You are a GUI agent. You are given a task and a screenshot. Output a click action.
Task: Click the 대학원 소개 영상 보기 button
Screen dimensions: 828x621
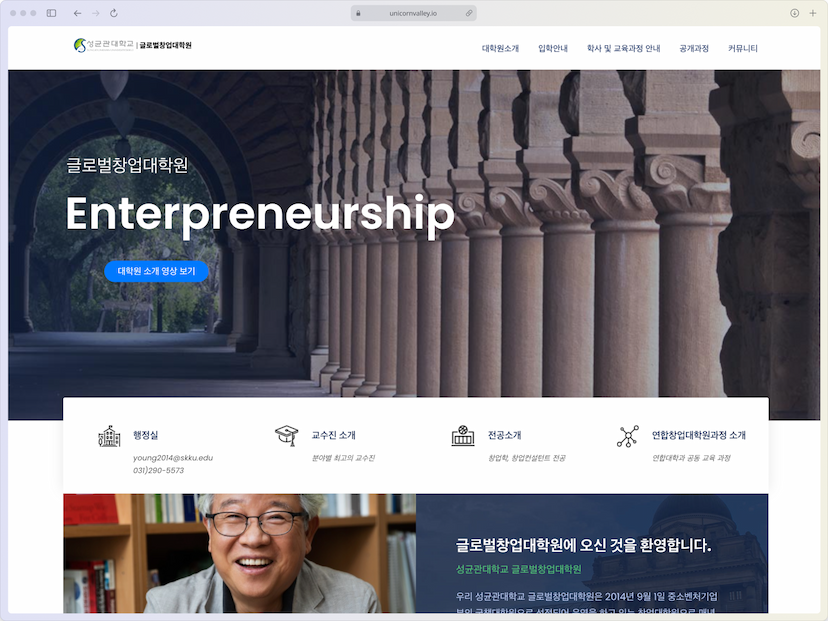coord(156,271)
